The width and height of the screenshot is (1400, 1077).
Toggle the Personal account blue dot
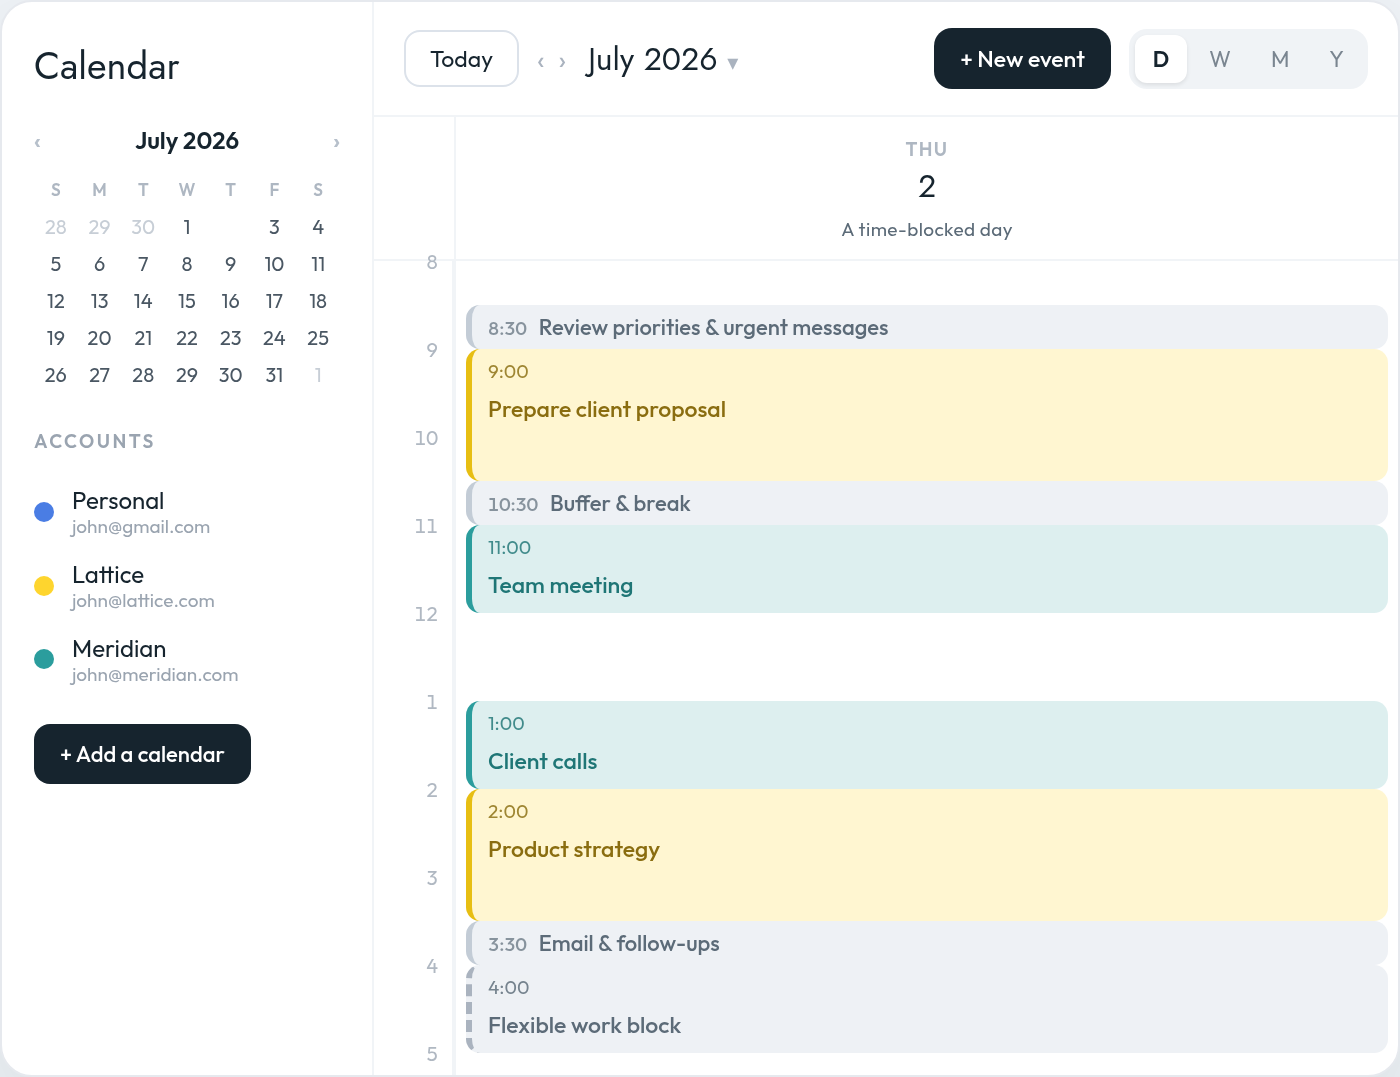[x=44, y=512]
